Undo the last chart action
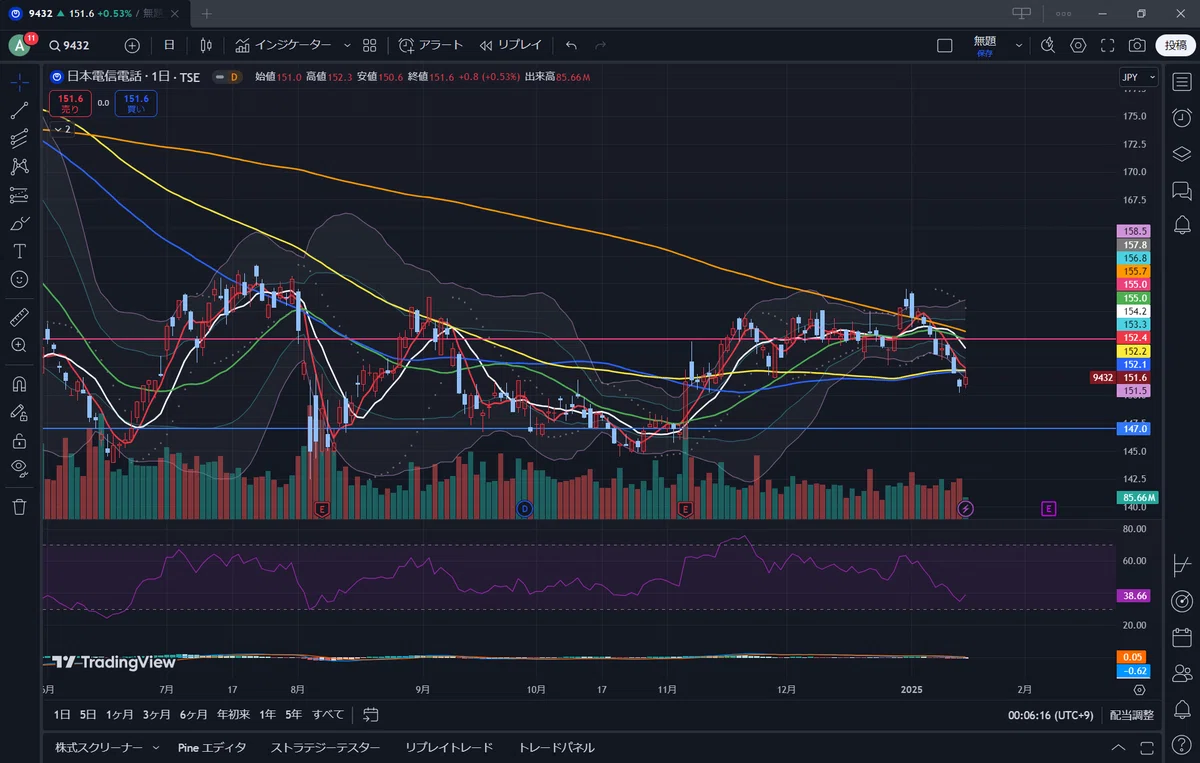Viewport: 1200px width, 763px height. coord(571,45)
